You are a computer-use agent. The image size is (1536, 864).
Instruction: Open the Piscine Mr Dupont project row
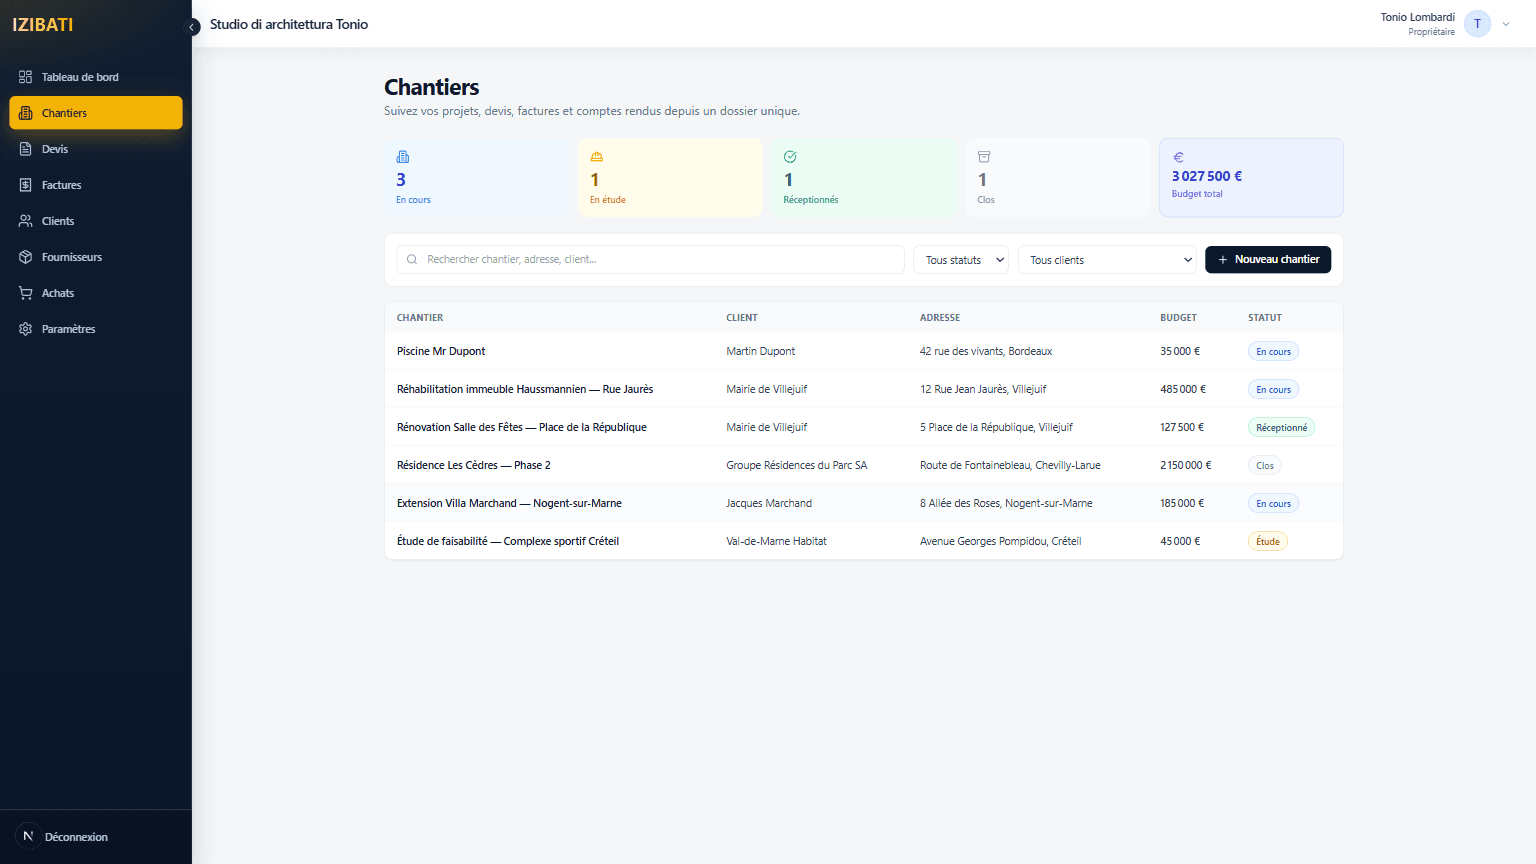[441, 351]
